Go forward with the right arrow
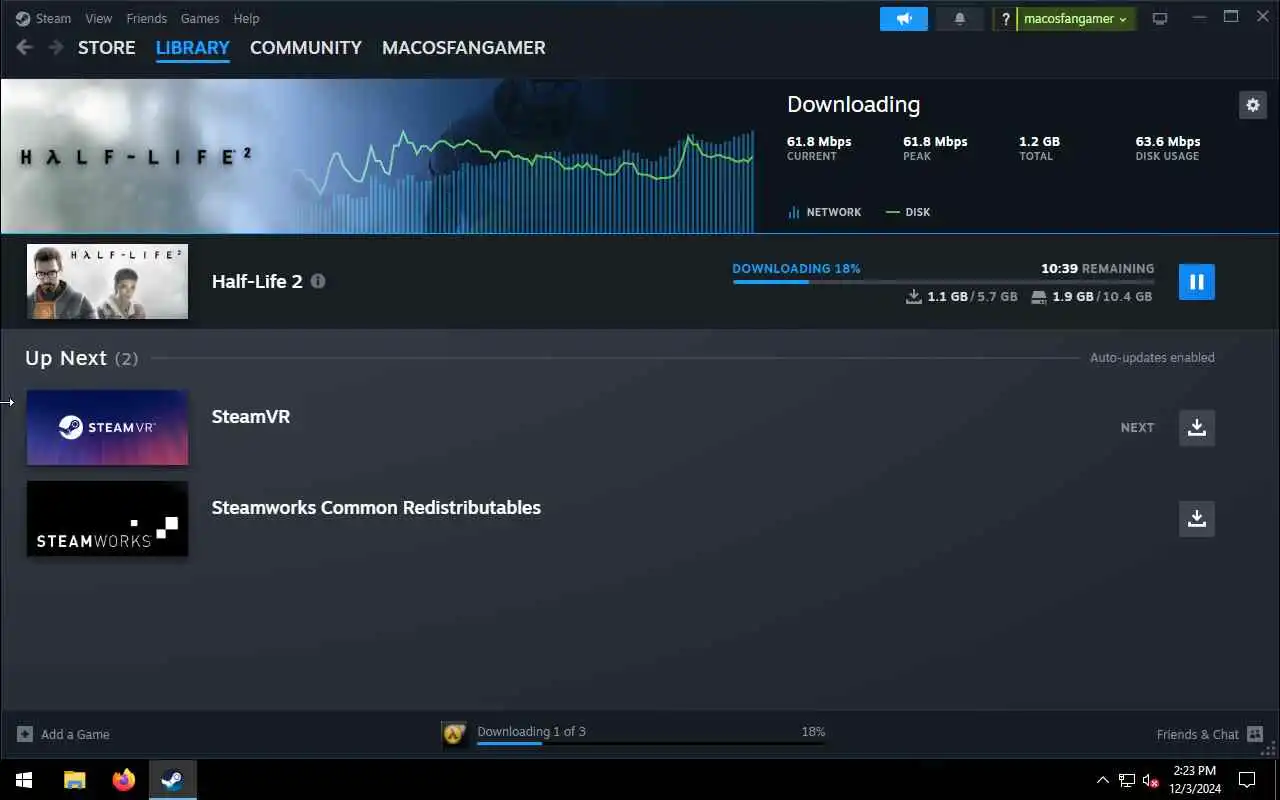Screen dimensions: 1280x800 [56, 47]
